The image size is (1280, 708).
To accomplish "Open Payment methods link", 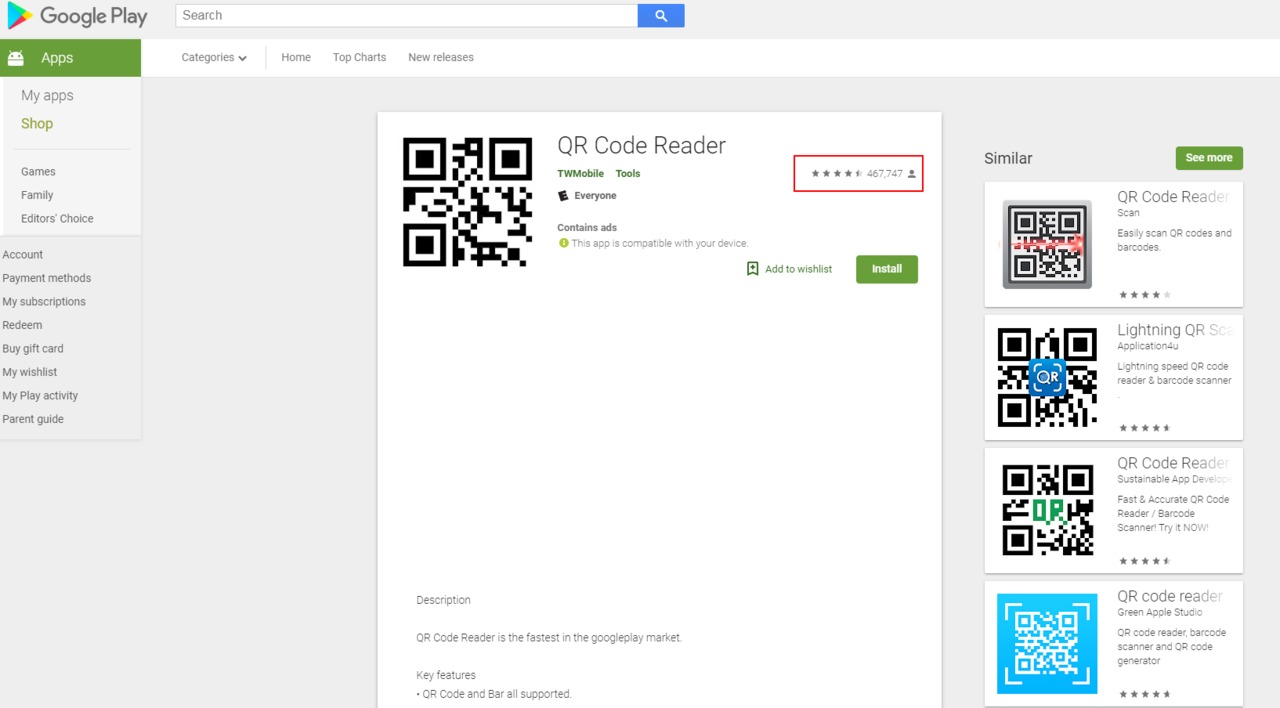I will click(46, 278).
